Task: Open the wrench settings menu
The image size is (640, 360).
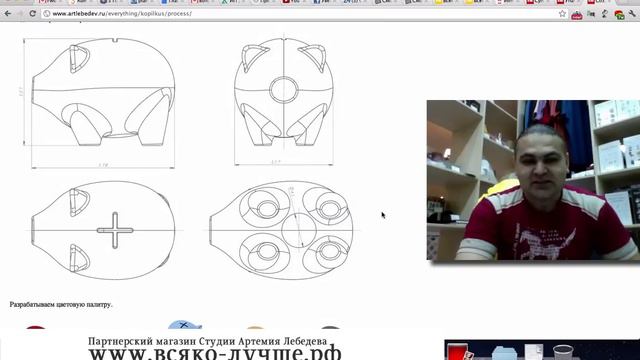Action: [633, 14]
